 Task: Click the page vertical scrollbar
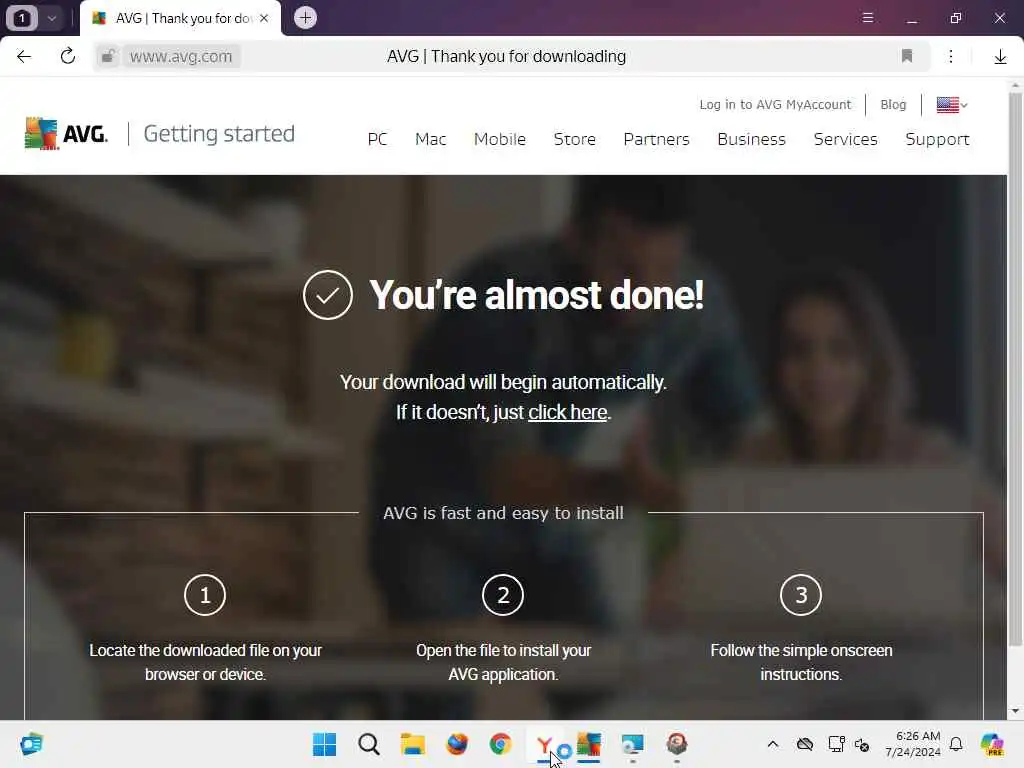point(1015,369)
